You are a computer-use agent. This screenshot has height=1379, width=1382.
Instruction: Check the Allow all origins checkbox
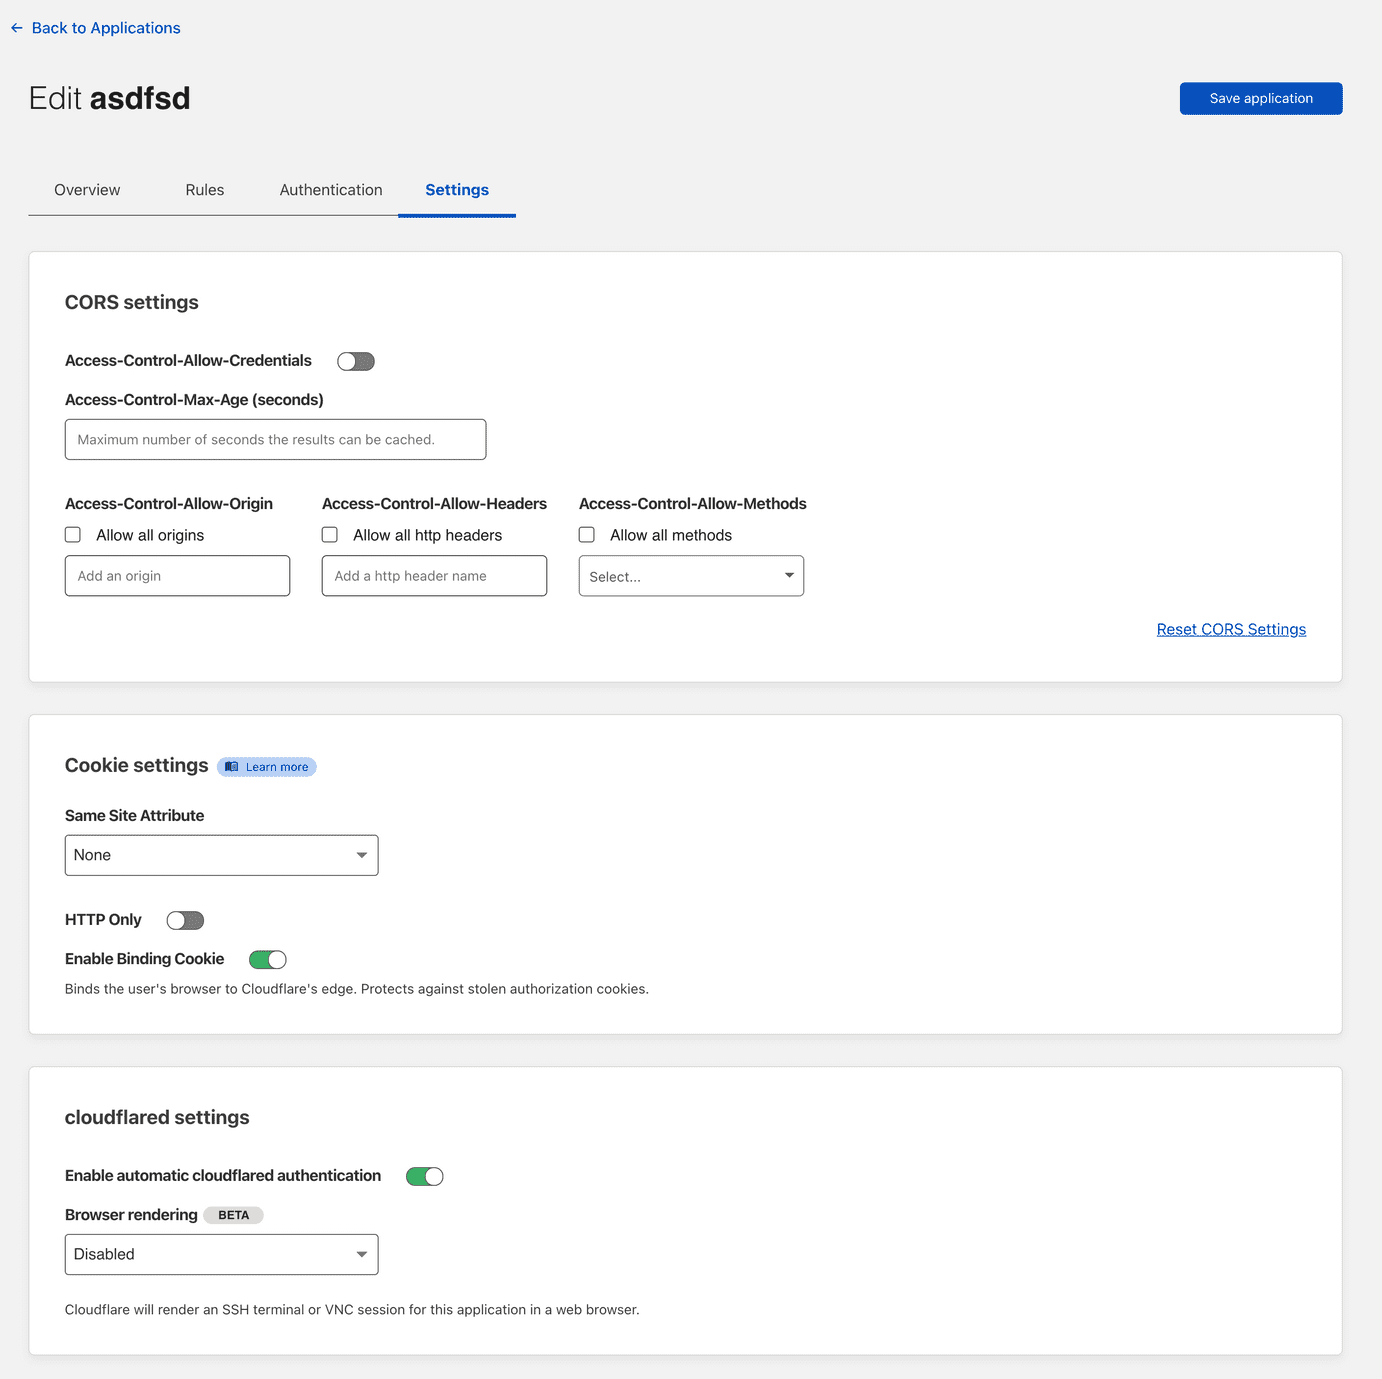coord(73,535)
